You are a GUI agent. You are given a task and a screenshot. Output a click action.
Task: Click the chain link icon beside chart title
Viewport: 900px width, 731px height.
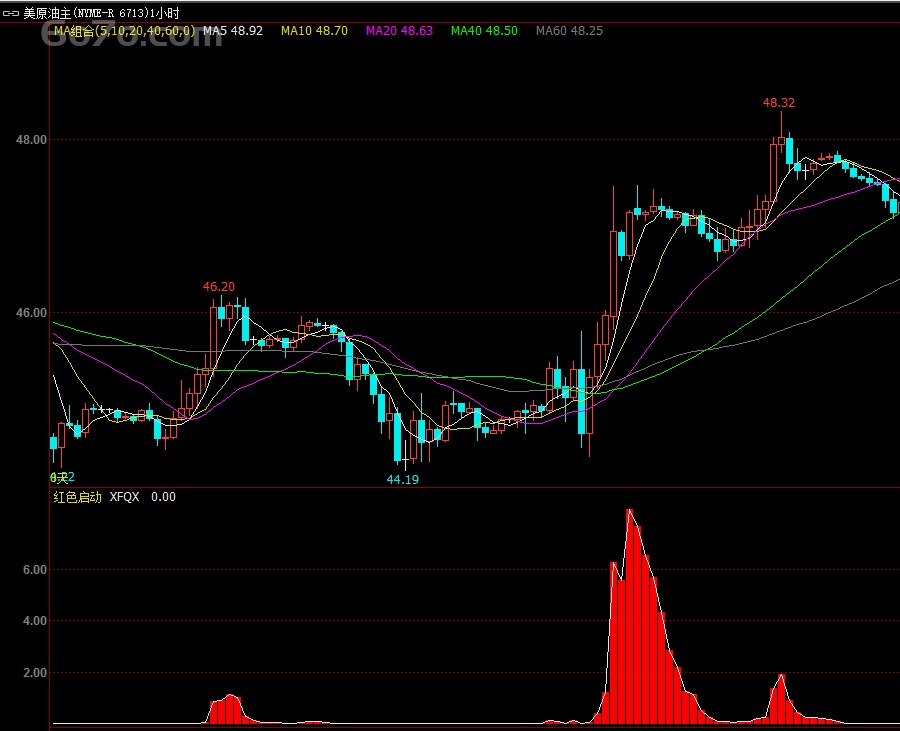pos(10,13)
